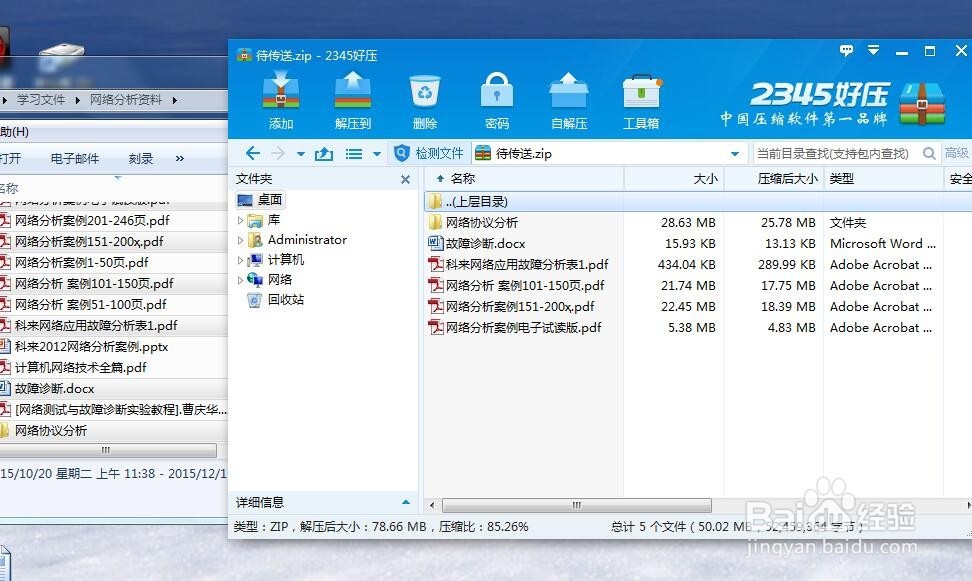Open the 助(H) help menu in Explorer
Image resolution: width=972 pixels, height=581 pixels.
tap(14, 132)
